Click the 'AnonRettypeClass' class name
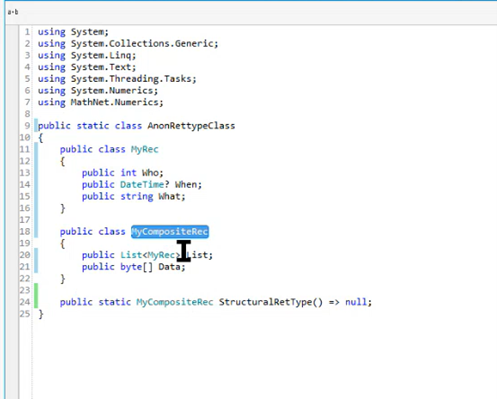Screen dimensions: 497x399 click(191, 126)
